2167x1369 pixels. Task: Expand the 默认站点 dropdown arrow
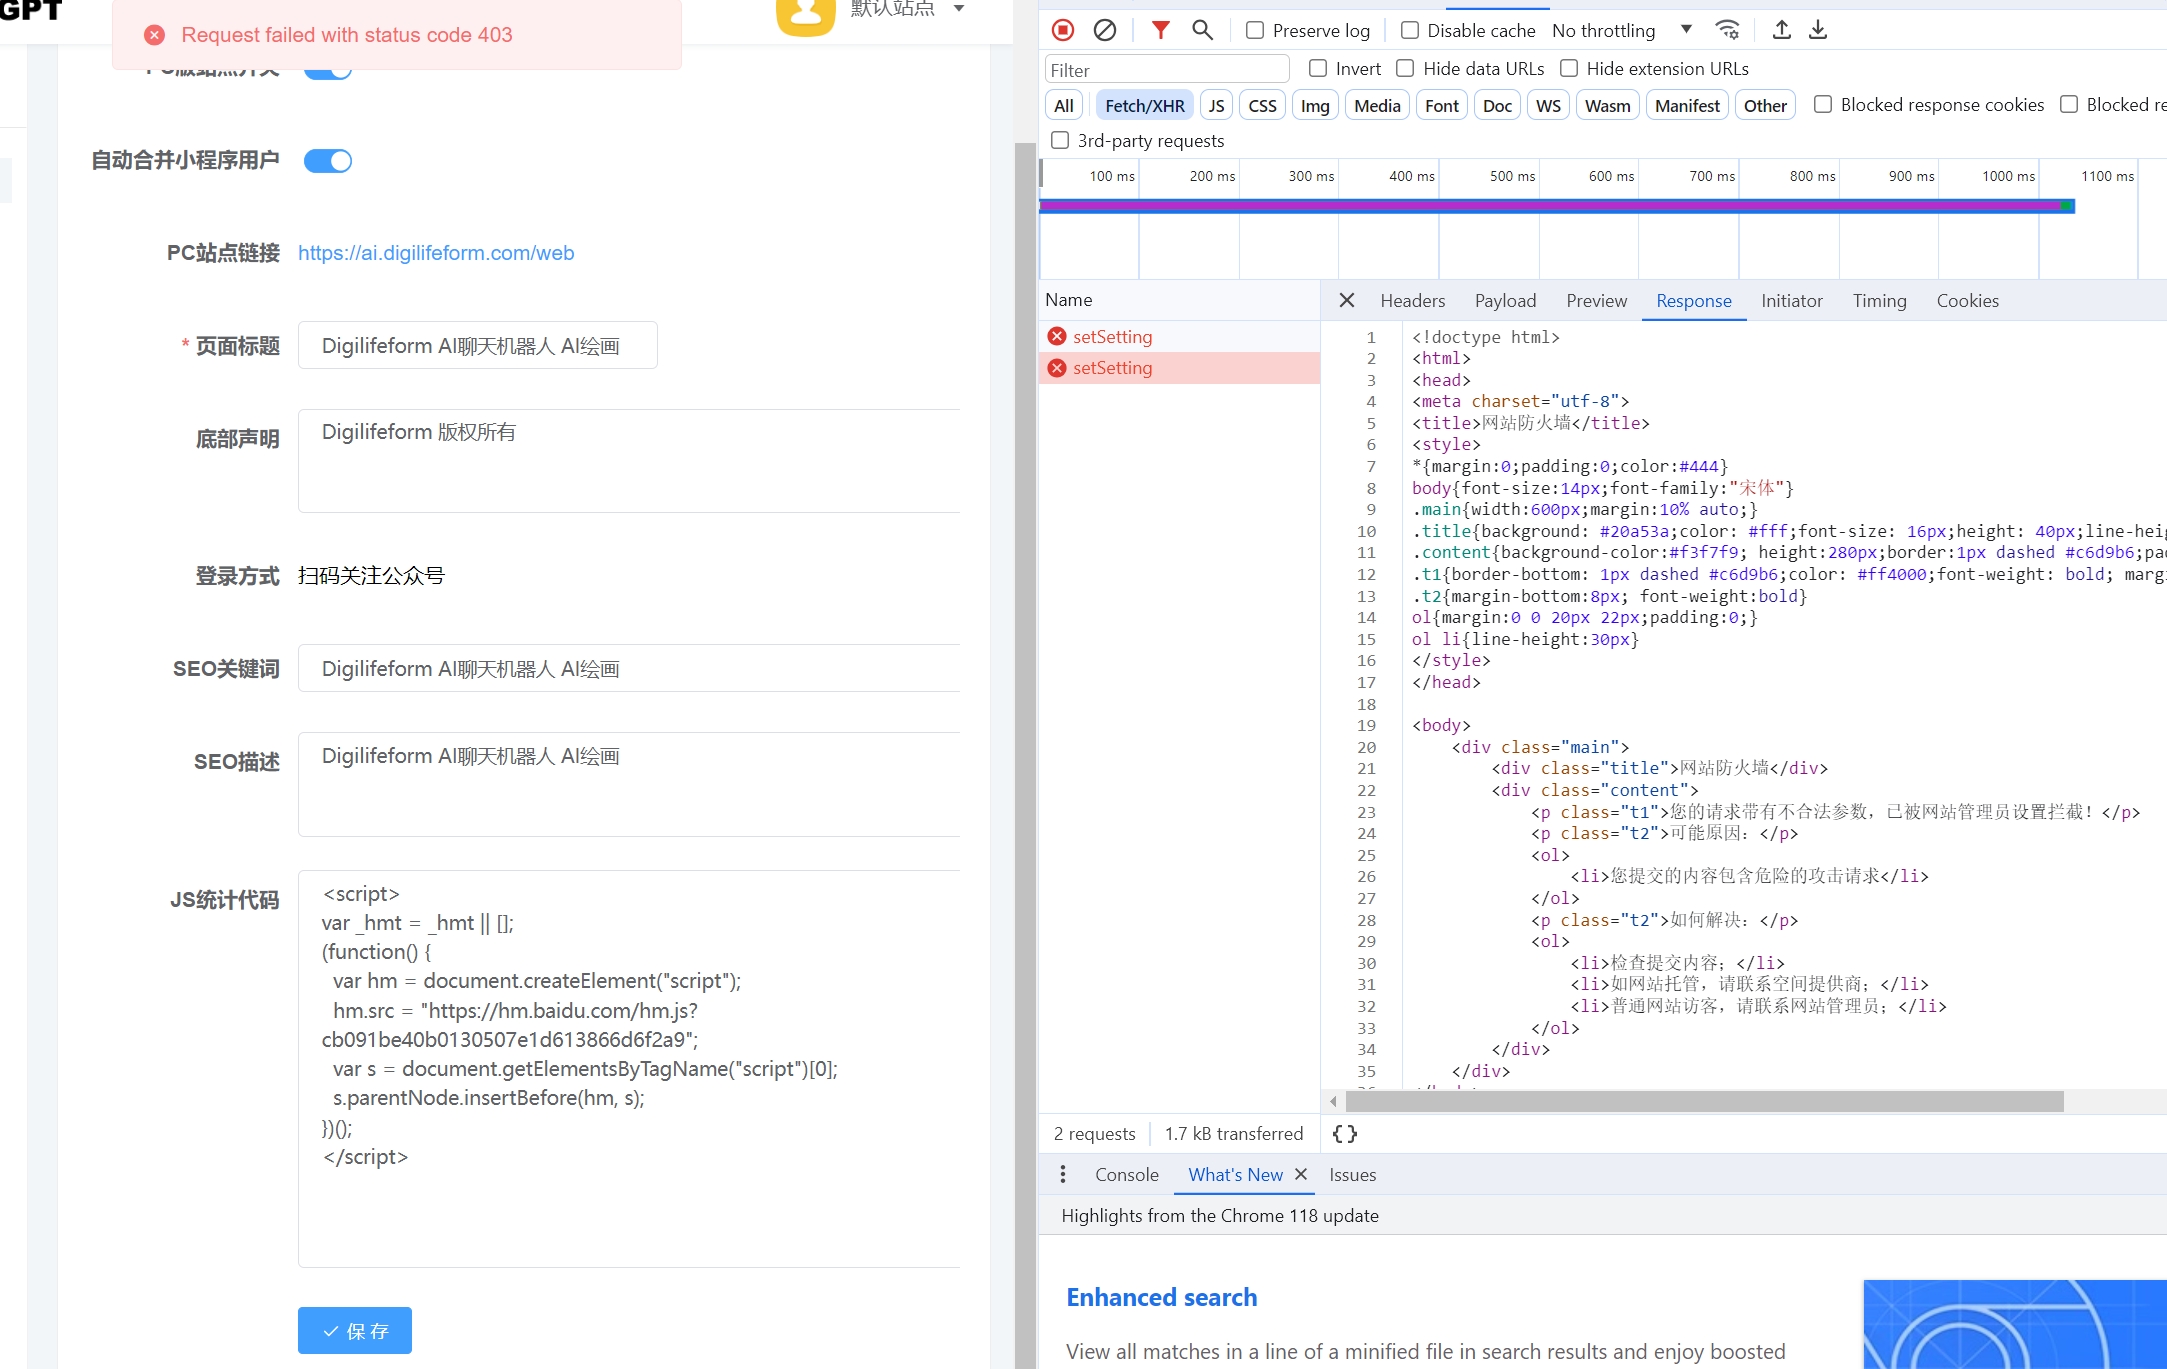958,9
